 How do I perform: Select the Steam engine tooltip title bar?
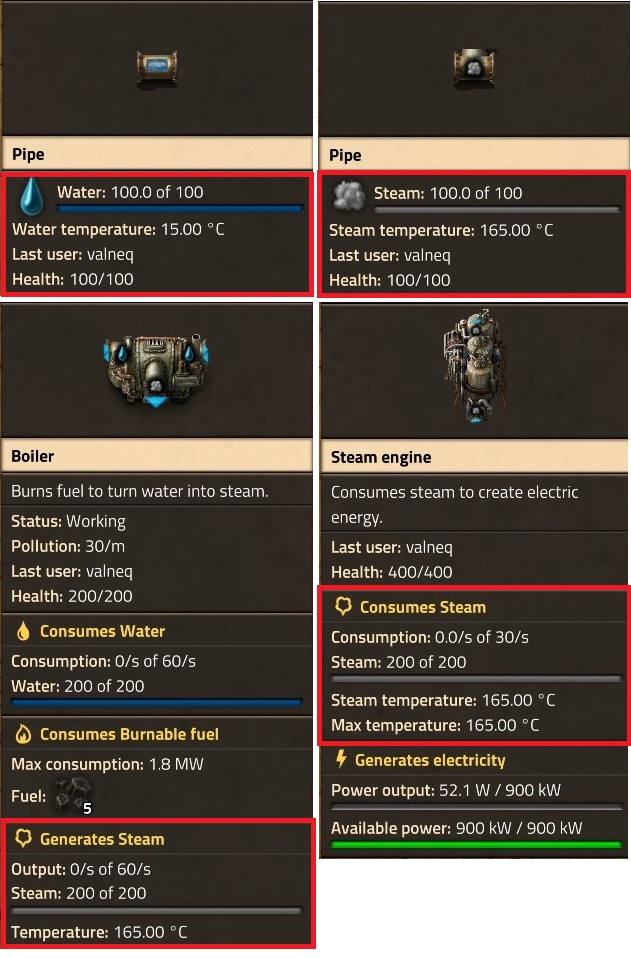[472, 457]
